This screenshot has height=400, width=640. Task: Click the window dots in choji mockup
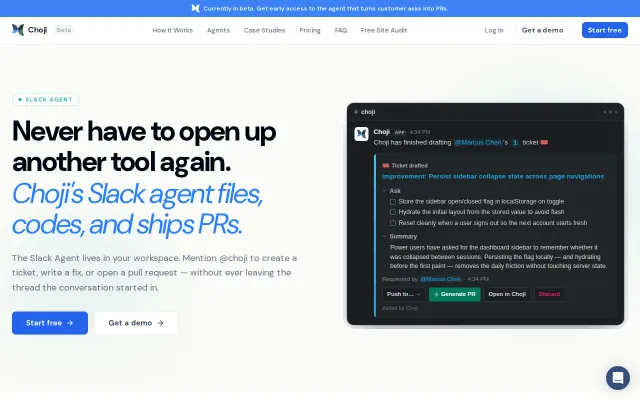[610, 112]
